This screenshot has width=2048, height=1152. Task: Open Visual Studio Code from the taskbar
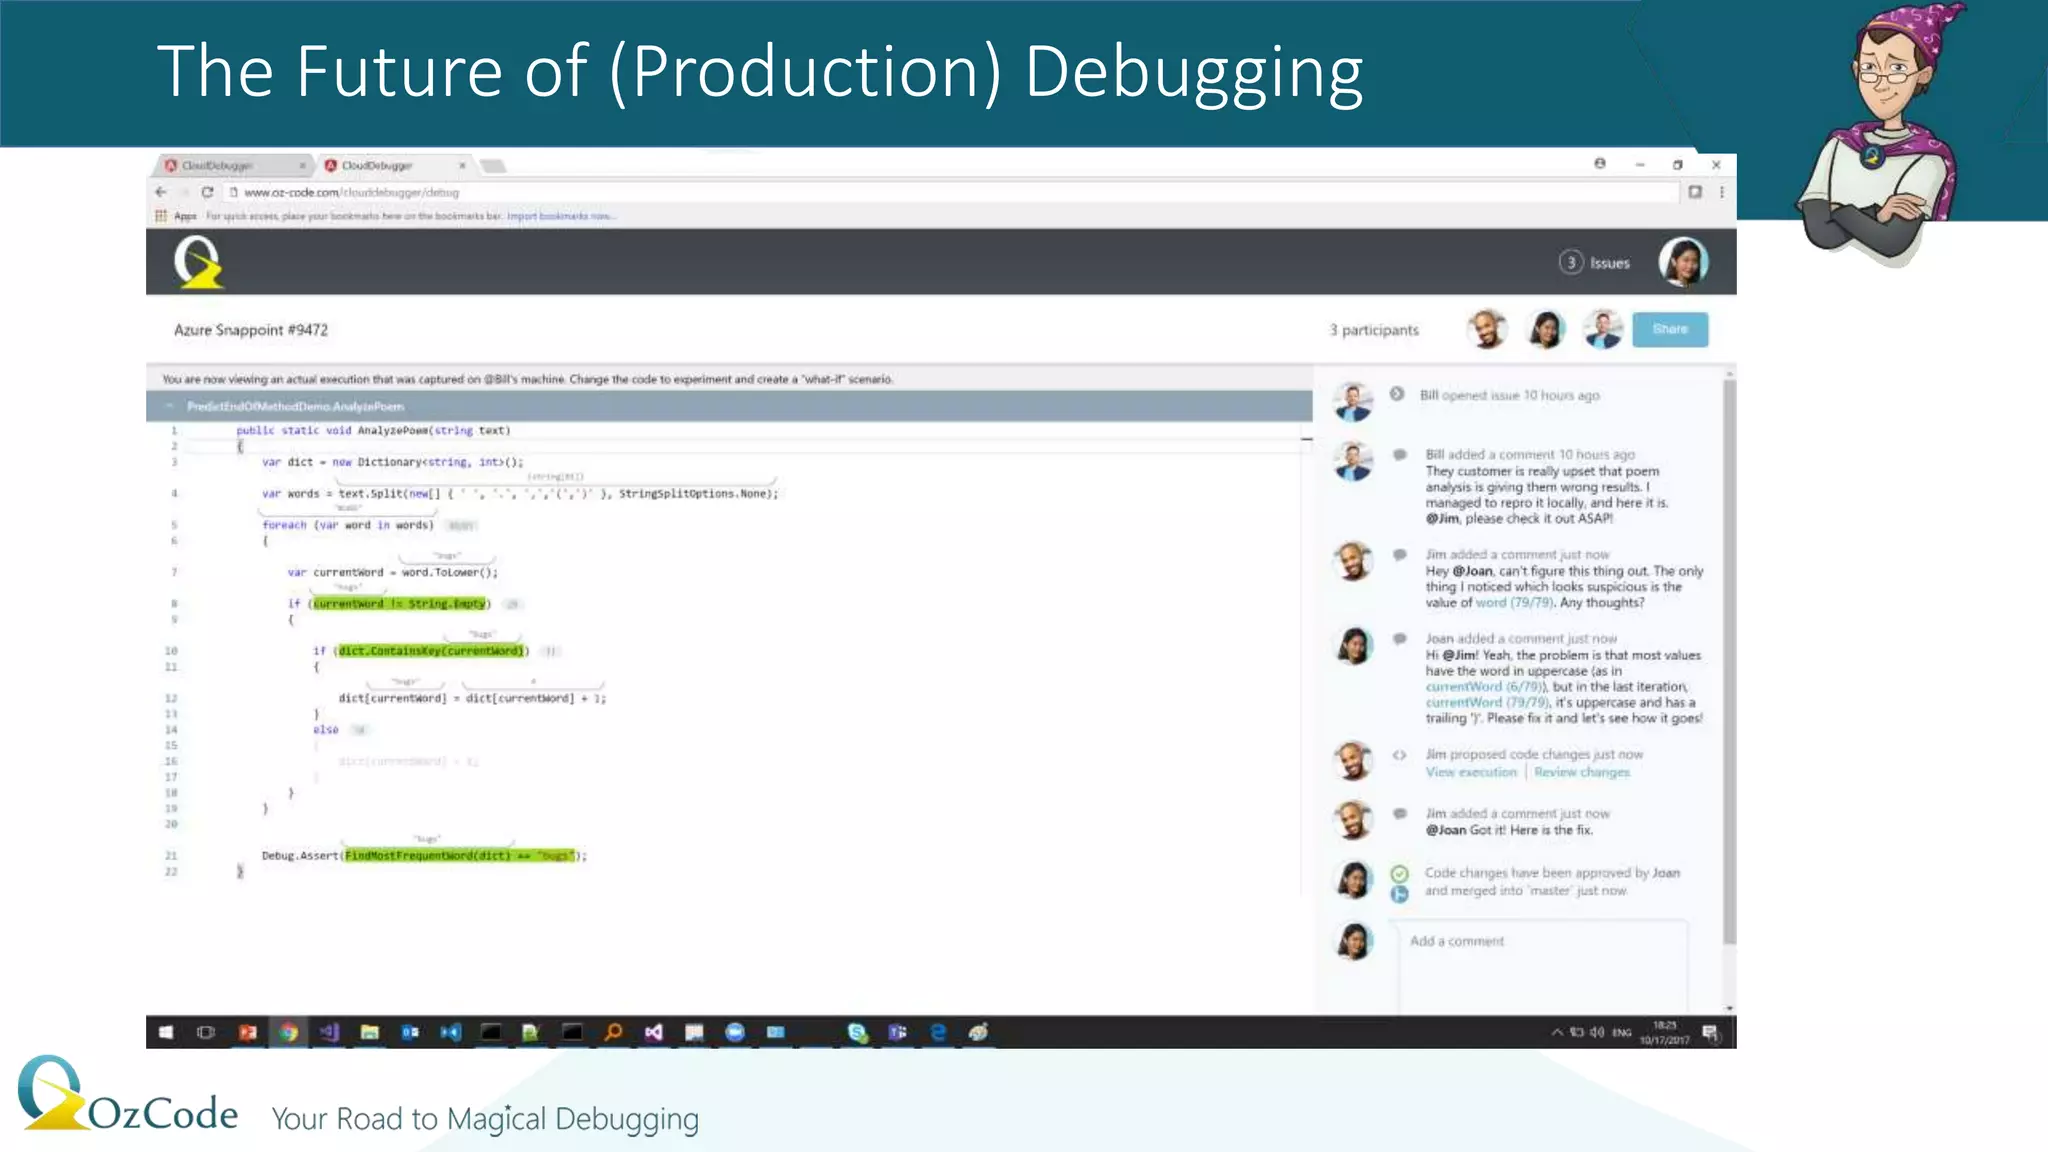451,1032
